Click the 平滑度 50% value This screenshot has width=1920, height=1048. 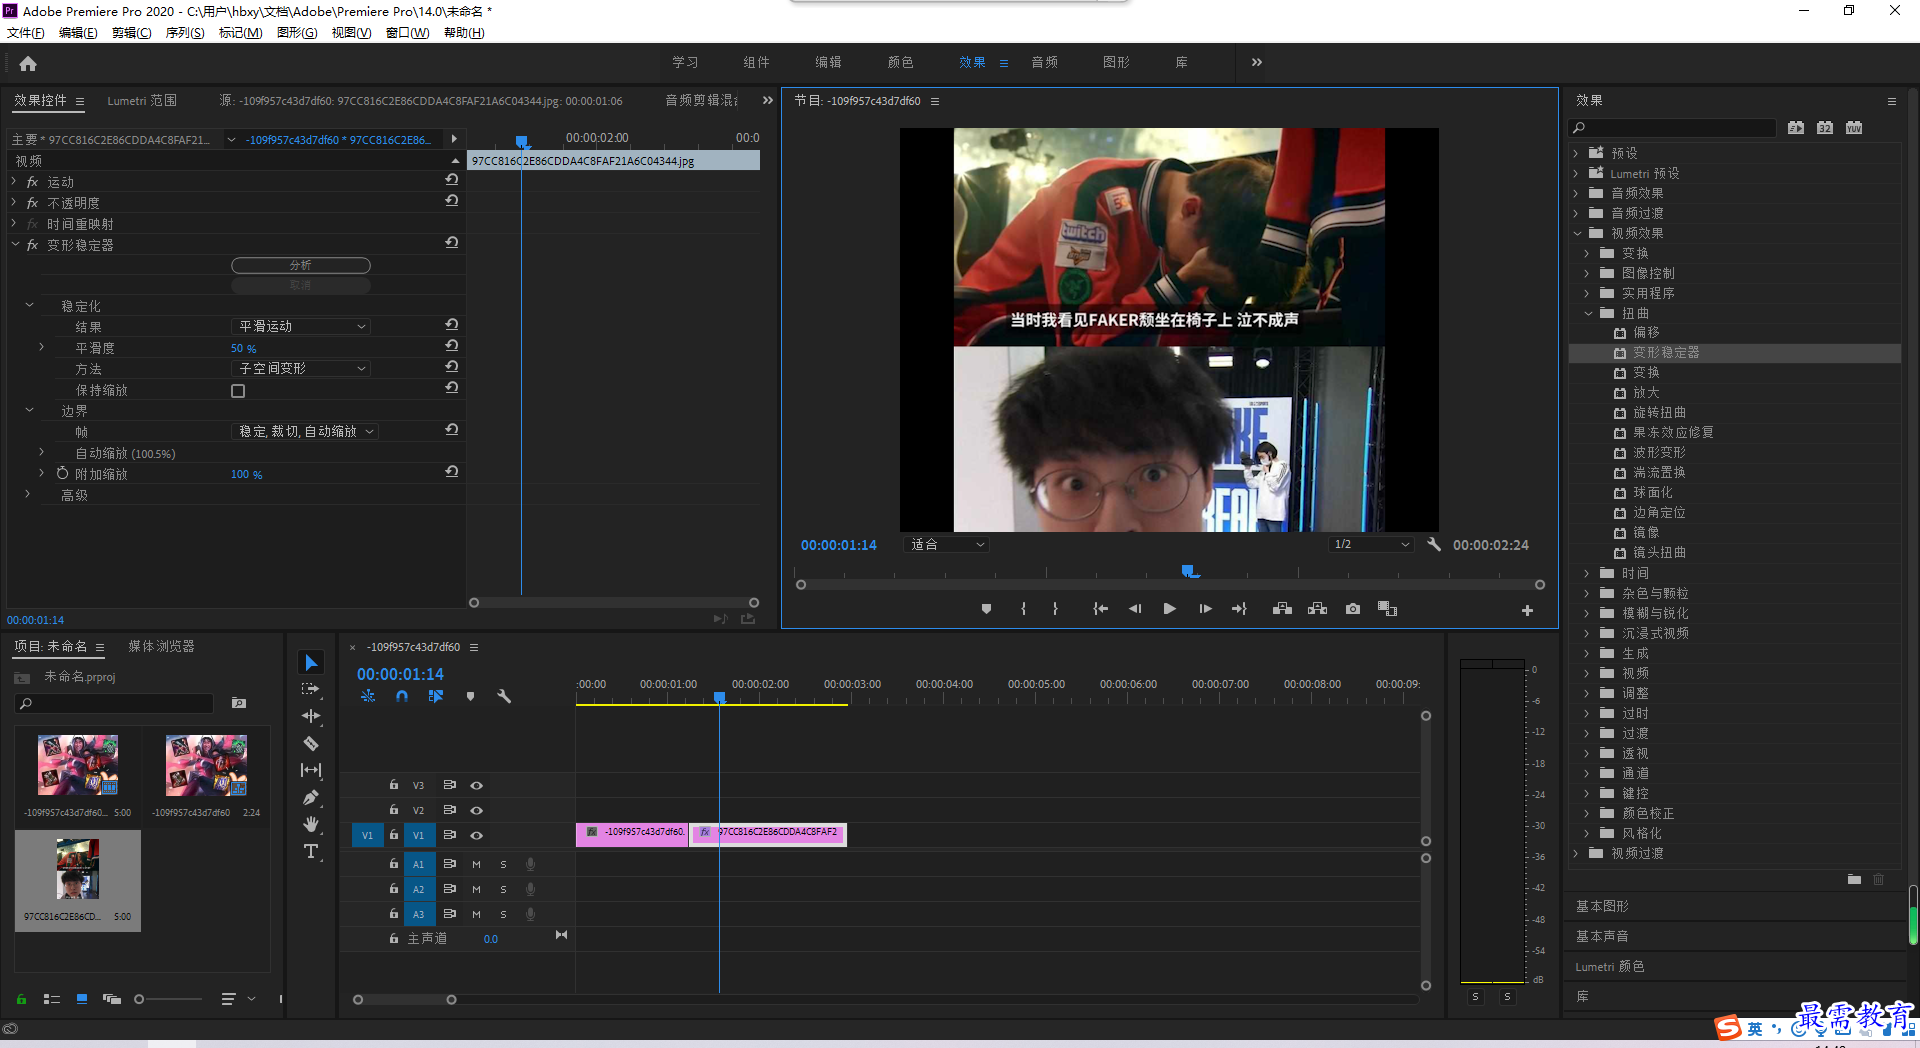pos(243,348)
